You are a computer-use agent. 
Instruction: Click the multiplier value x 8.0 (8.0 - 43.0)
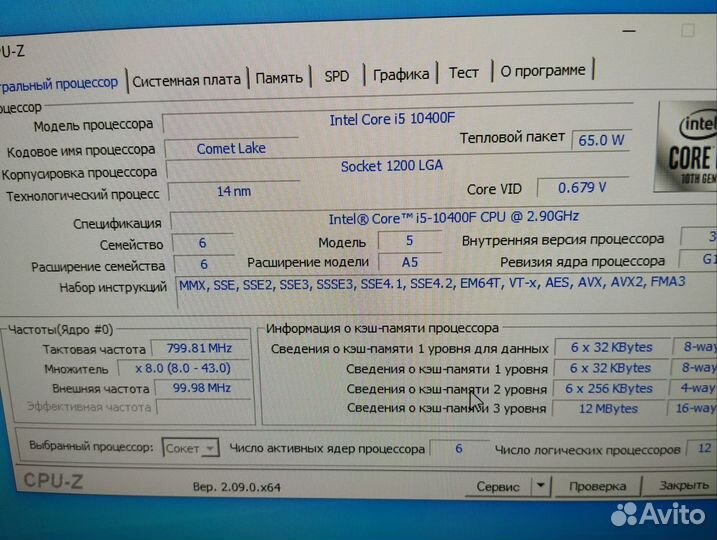pos(183,368)
